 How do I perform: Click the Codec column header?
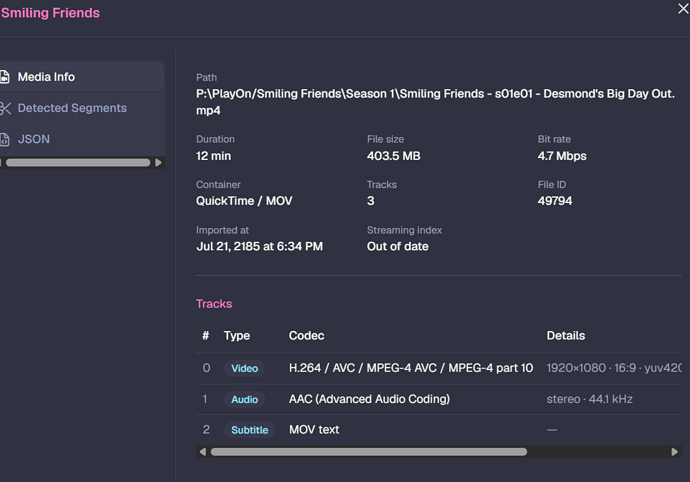306,335
